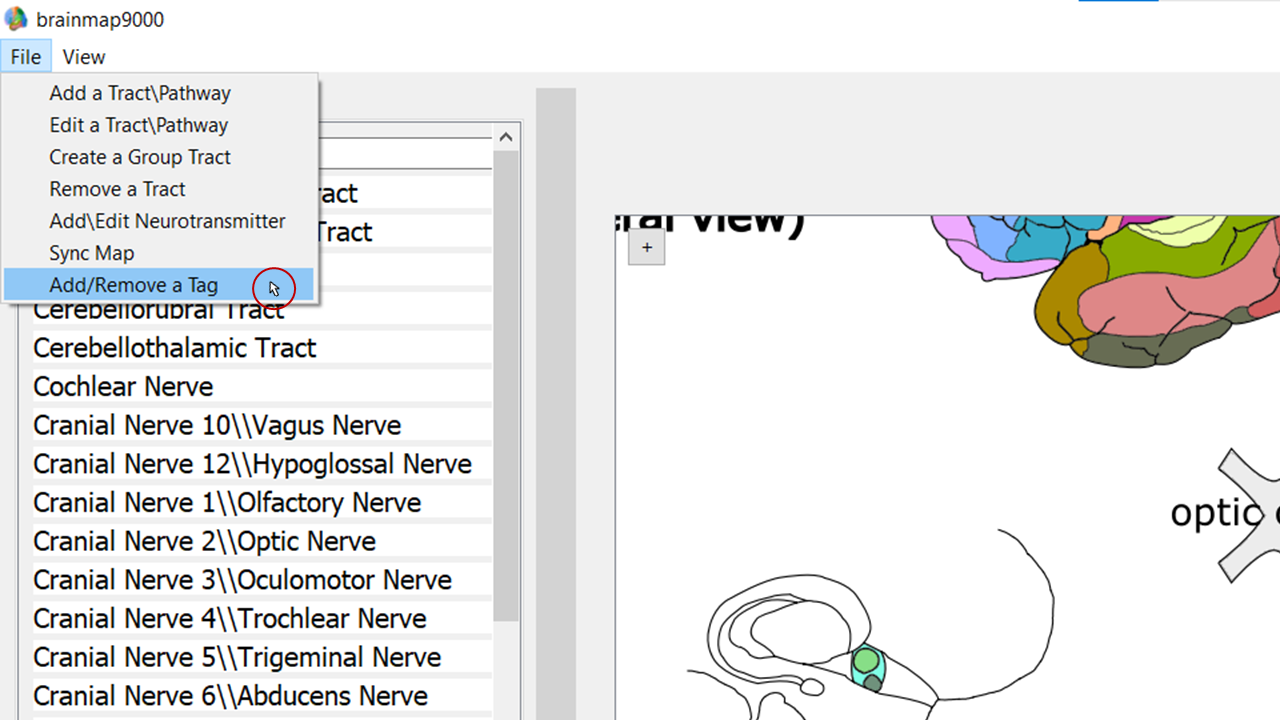
Task: Open the File menu
Action: tap(26, 57)
